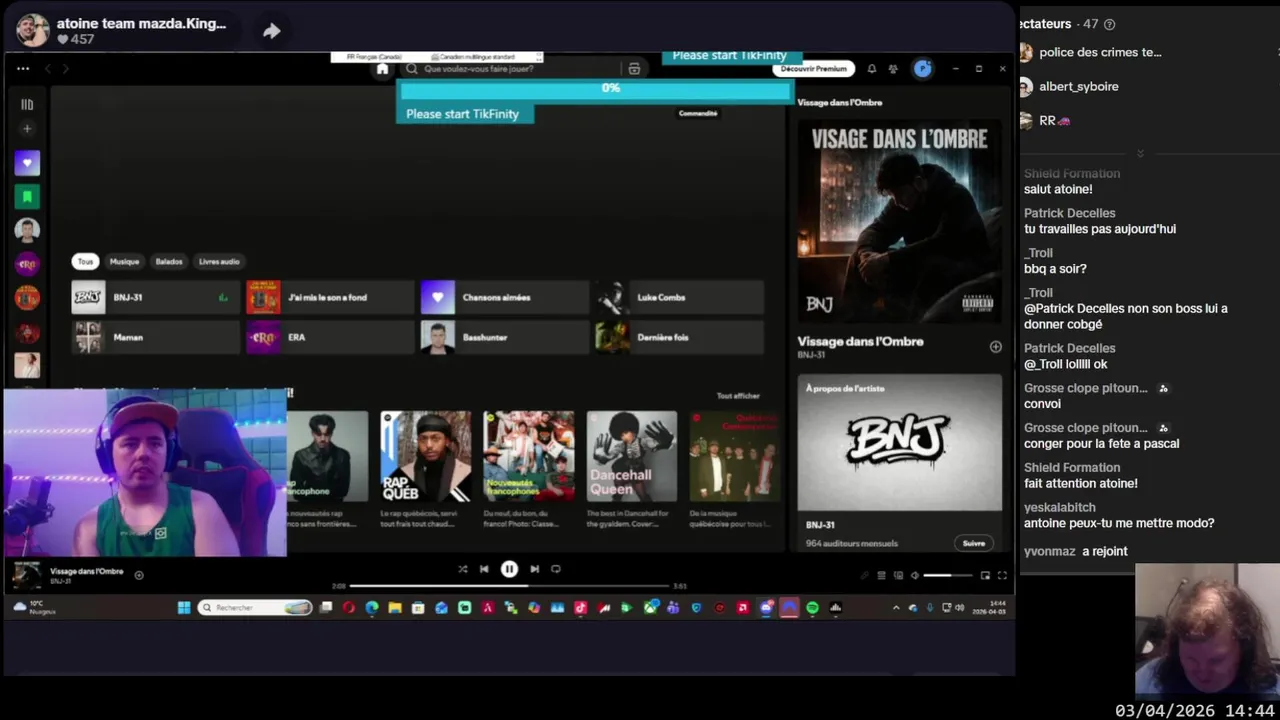Enter fullscreen with the expand icon

coord(1002,575)
